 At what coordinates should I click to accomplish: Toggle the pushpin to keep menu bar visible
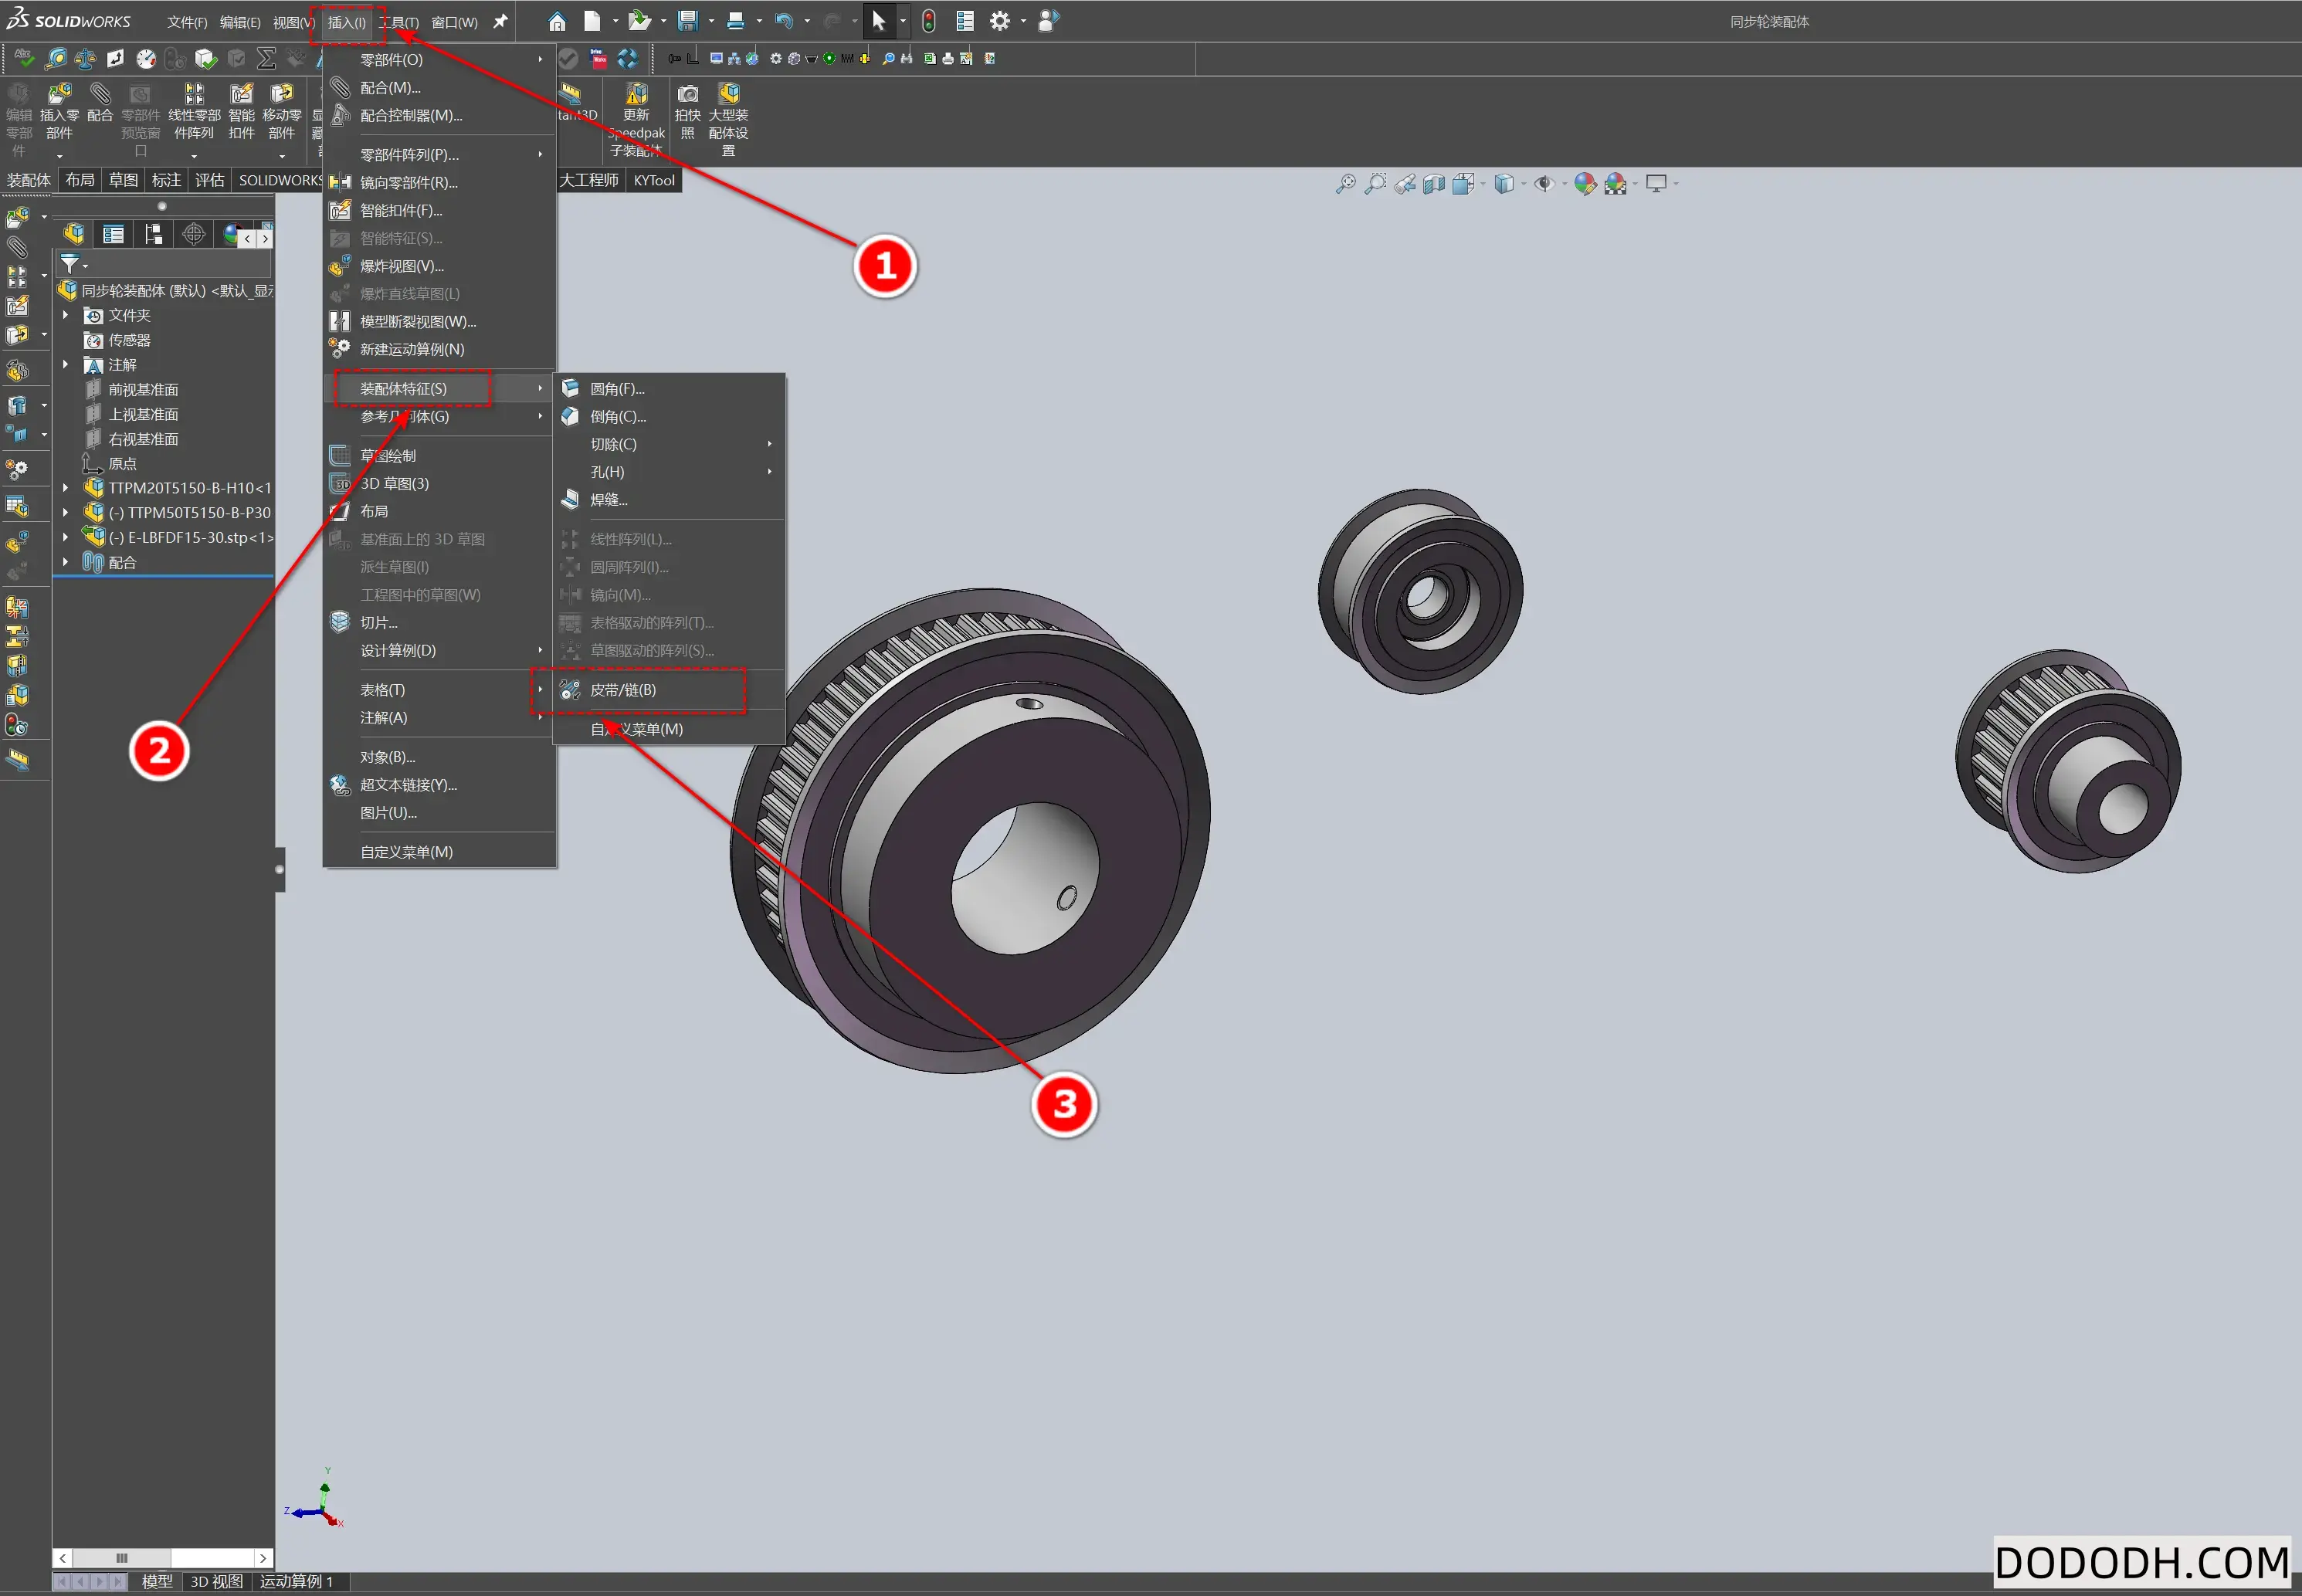pyautogui.click(x=500, y=21)
